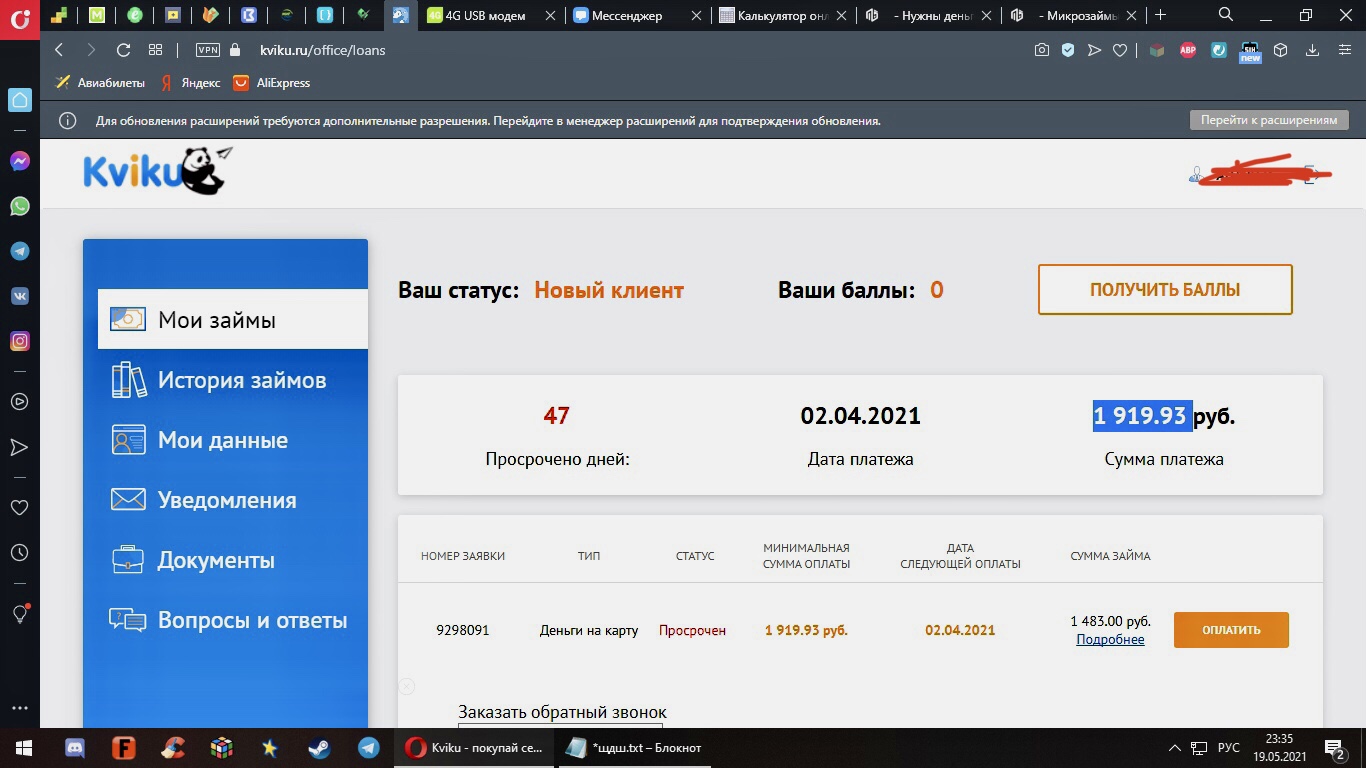
Task: Switch to the Мессенджер browser tab
Action: click(x=636, y=15)
